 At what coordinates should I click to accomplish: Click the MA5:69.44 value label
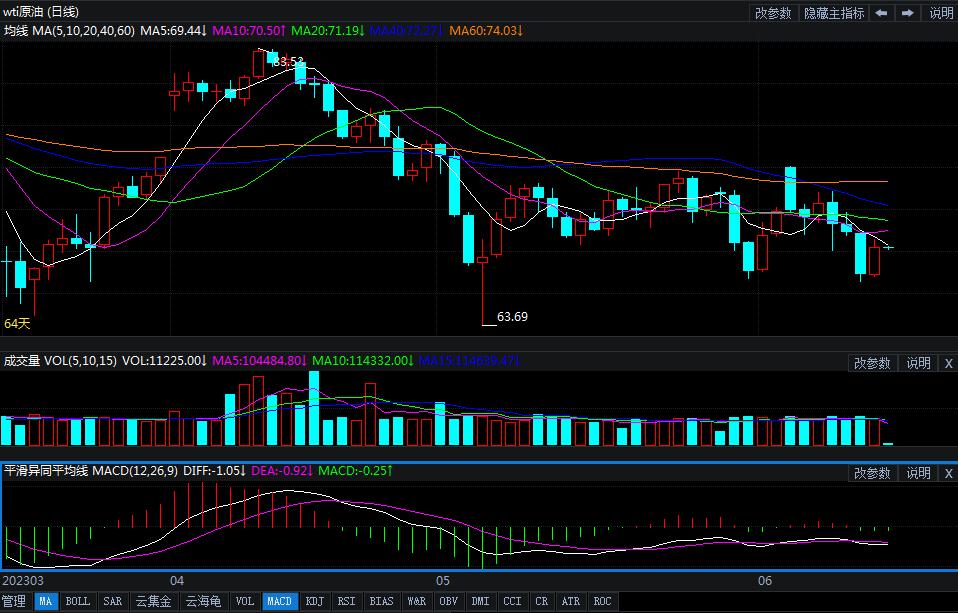click(x=174, y=31)
